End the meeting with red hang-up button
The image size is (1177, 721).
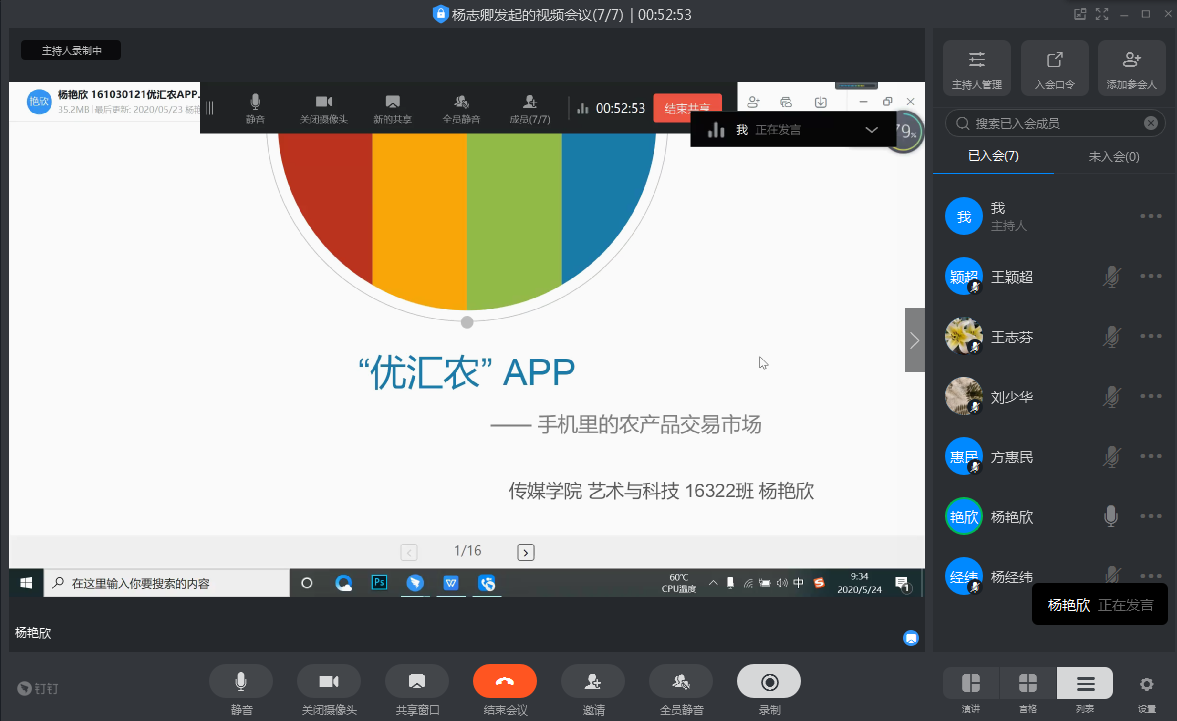504,681
